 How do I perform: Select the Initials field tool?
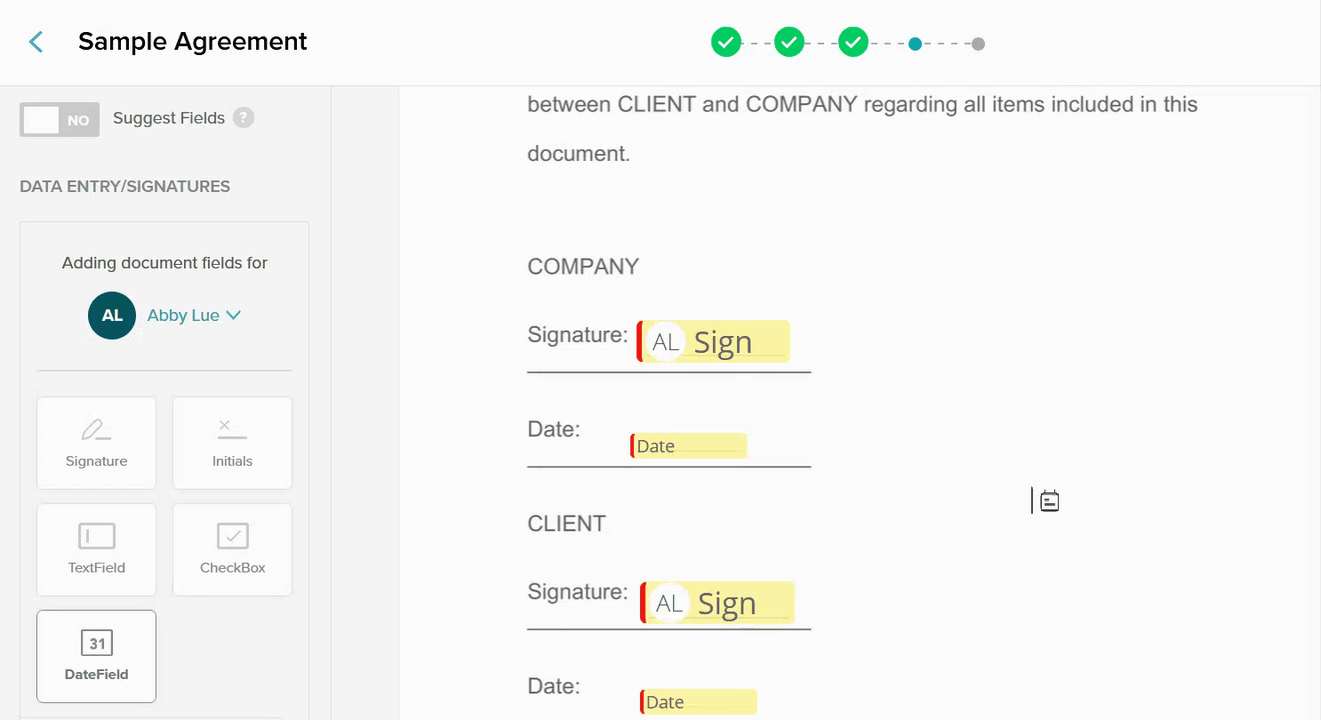[x=232, y=442]
